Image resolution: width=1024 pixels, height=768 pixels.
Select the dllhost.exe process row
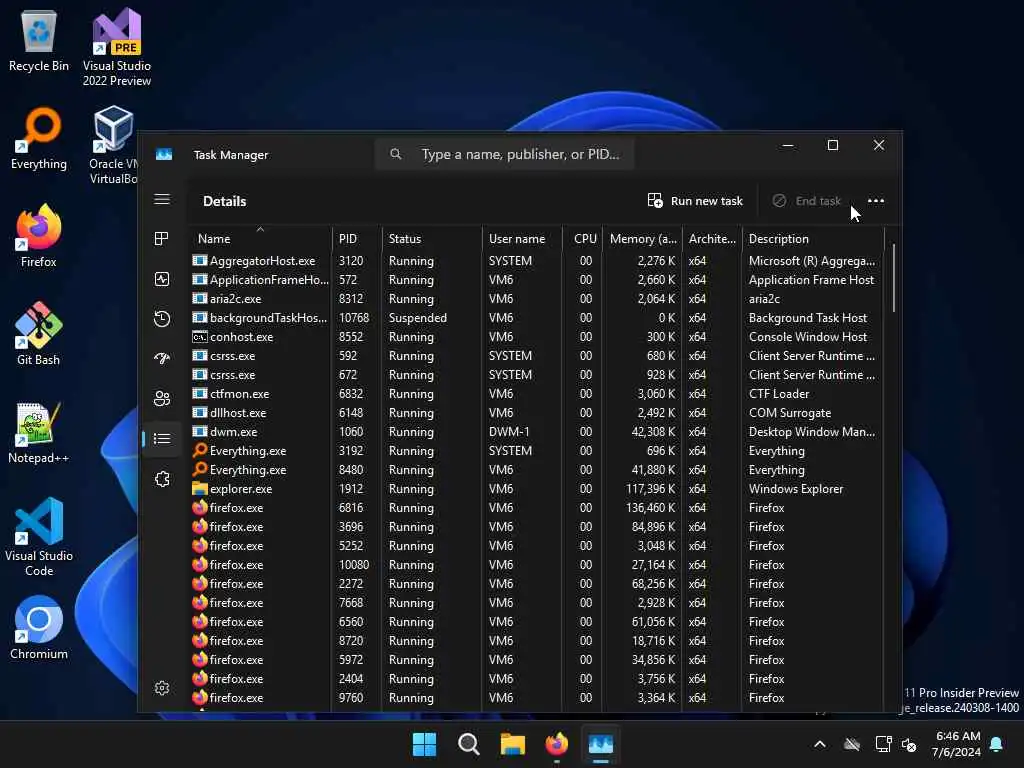tap(537, 413)
